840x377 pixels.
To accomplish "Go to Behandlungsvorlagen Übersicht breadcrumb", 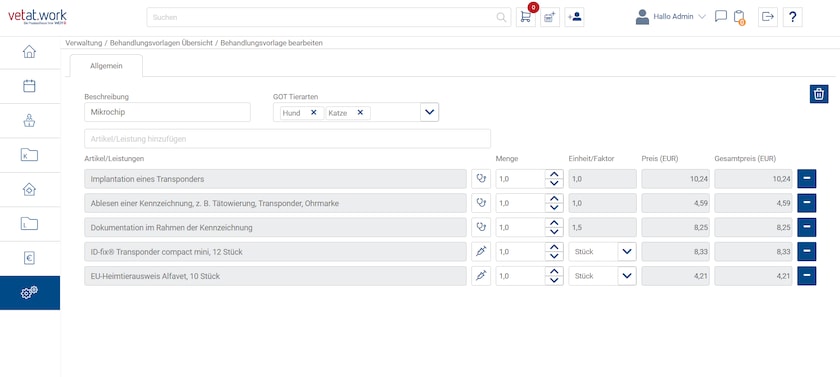I will (x=161, y=43).
